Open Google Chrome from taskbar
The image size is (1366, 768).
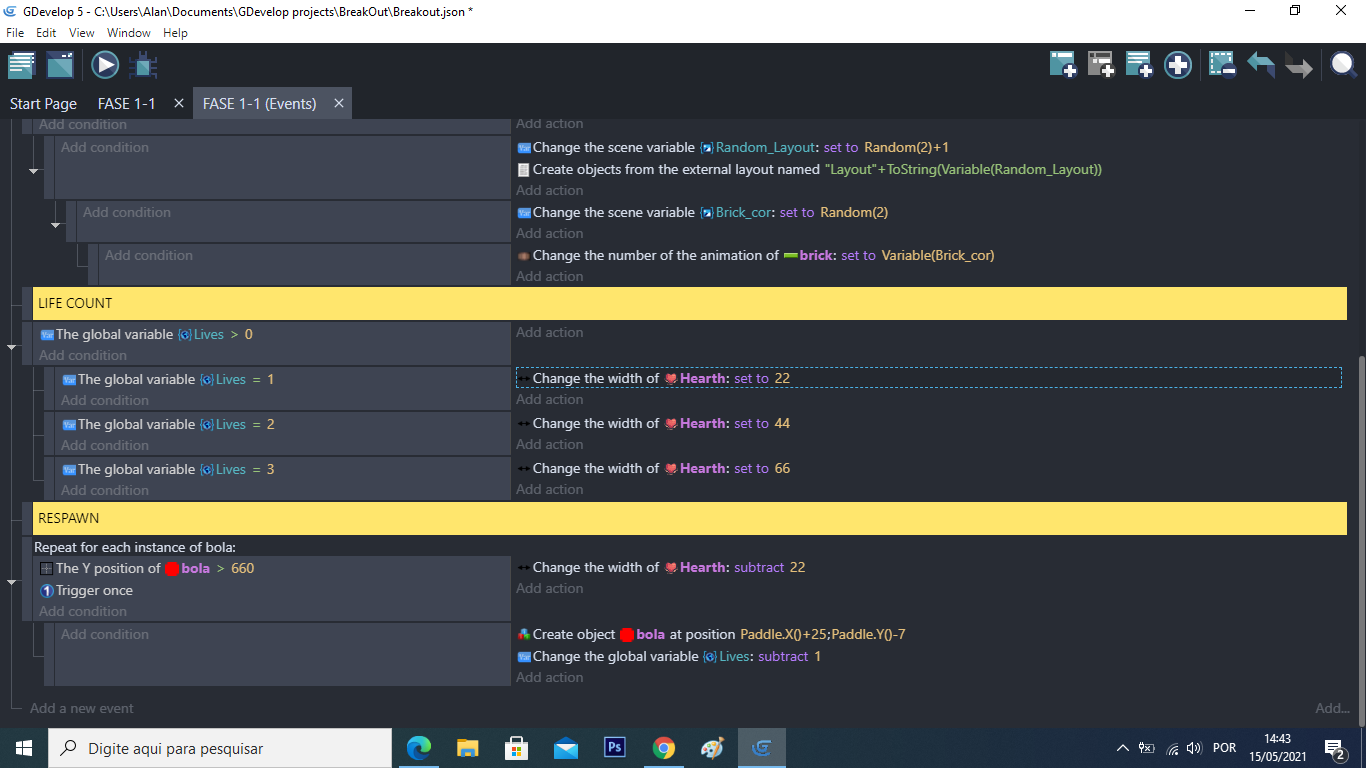tap(663, 748)
